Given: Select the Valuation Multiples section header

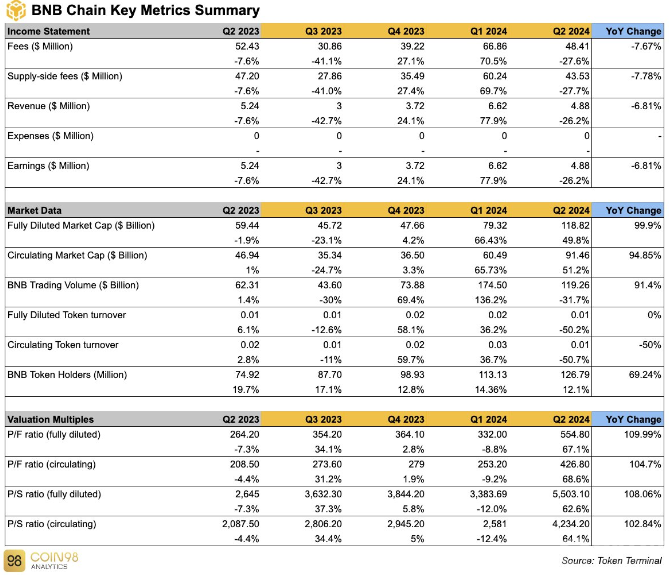Looking at the screenshot, I should (x=50, y=419).
